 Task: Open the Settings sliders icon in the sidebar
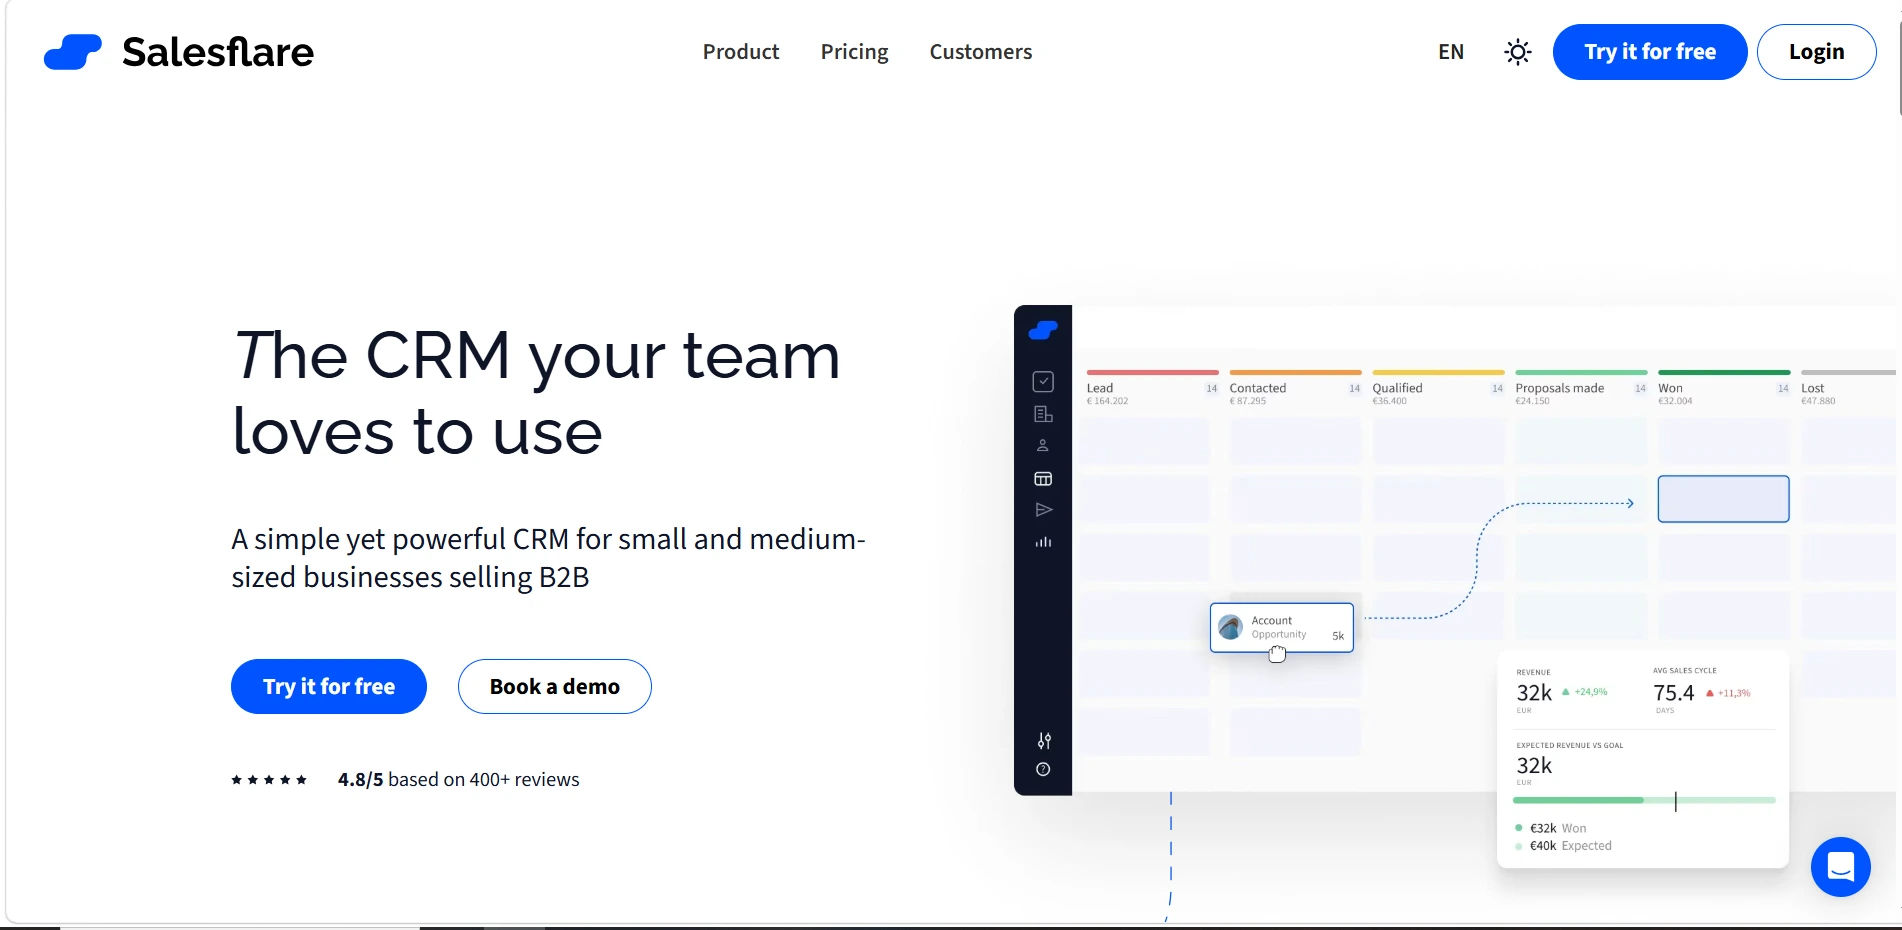pyautogui.click(x=1044, y=741)
